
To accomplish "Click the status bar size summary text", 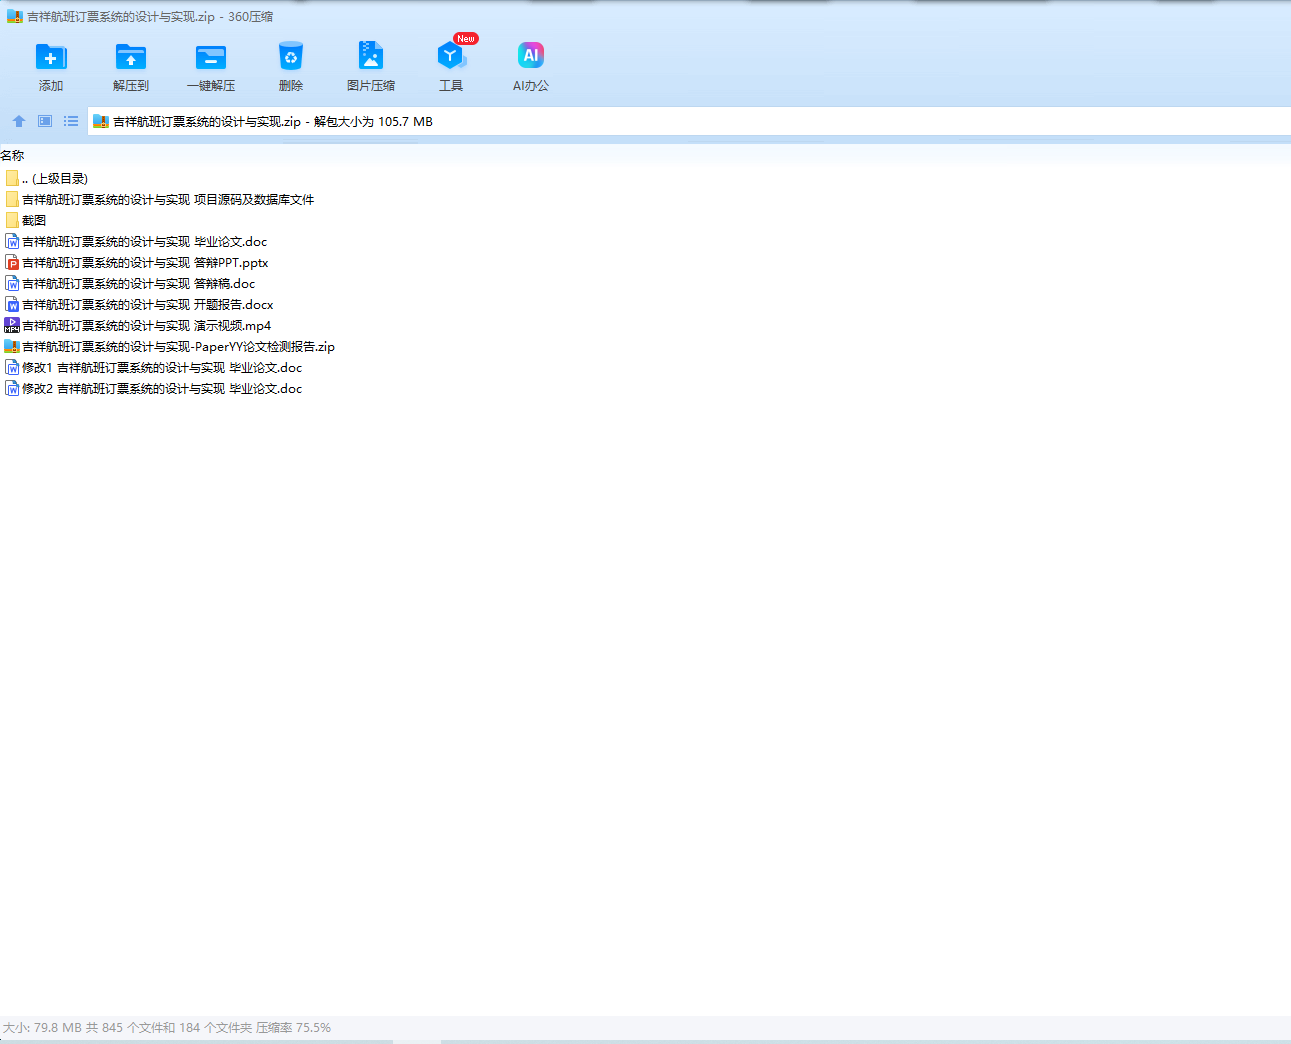I will [x=167, y=1027].
